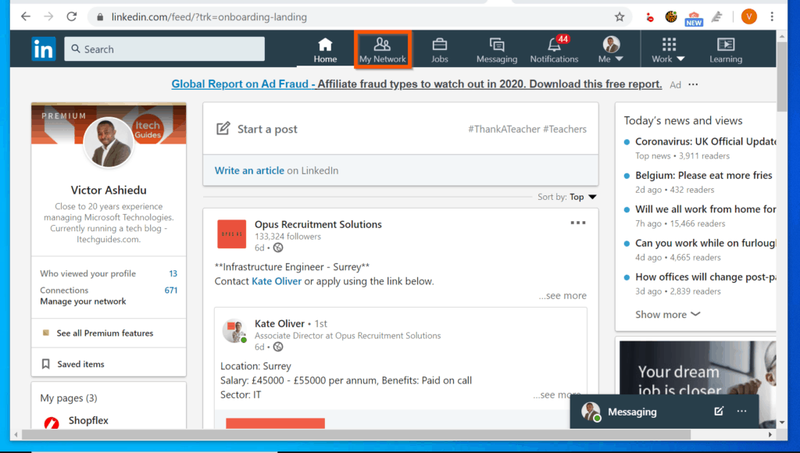Viewport: 800px width, 453px height.
Task: Click the Search input field
Action: tap(164, 49)
